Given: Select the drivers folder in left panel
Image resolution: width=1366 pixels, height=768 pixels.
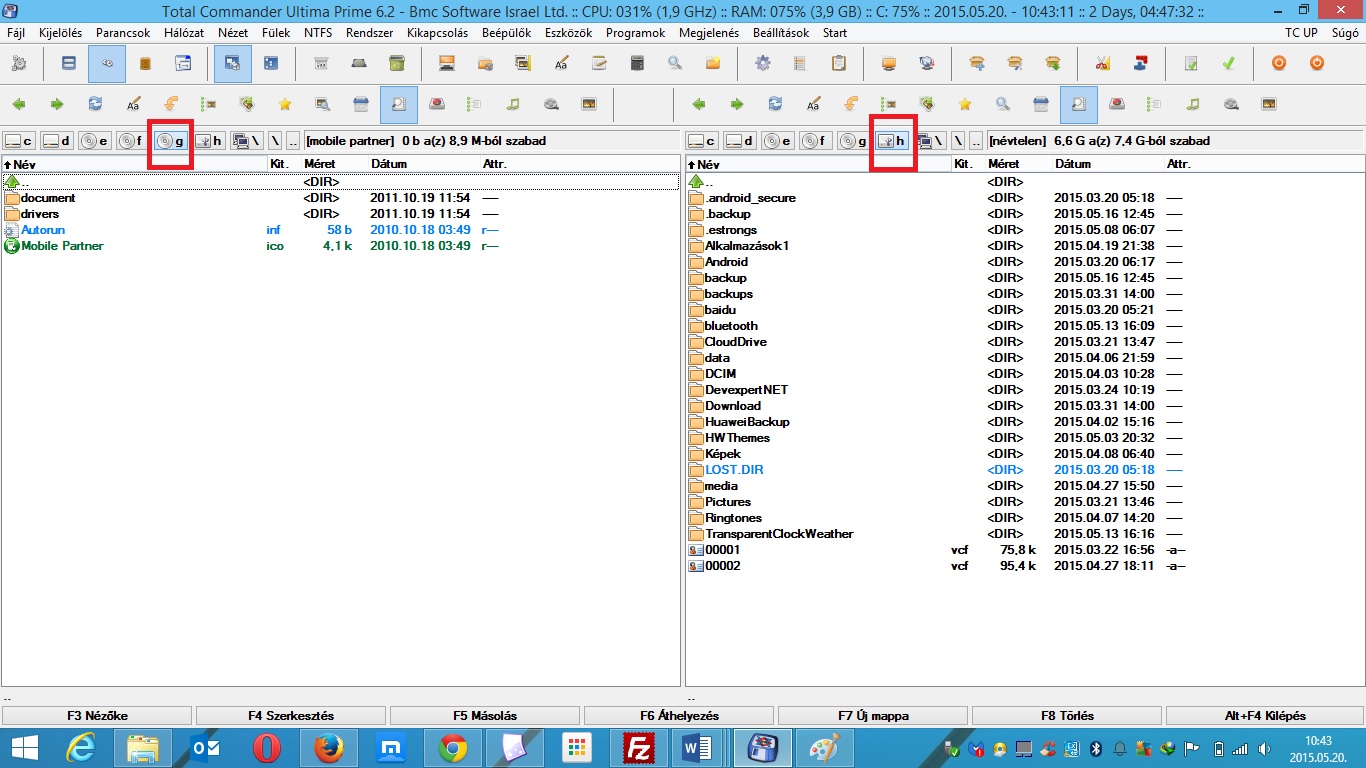Looking at the screenshot, I should click(x=340, y=214).
